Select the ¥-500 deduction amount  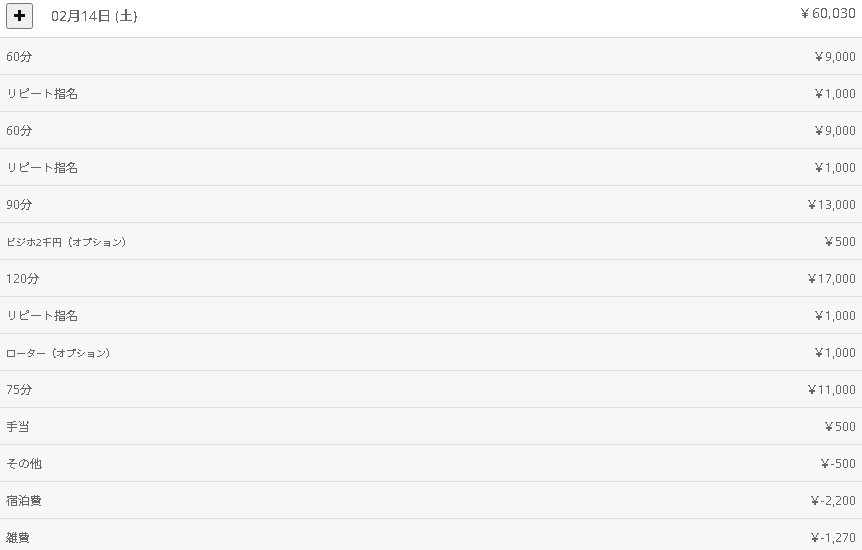pos(837,464)
